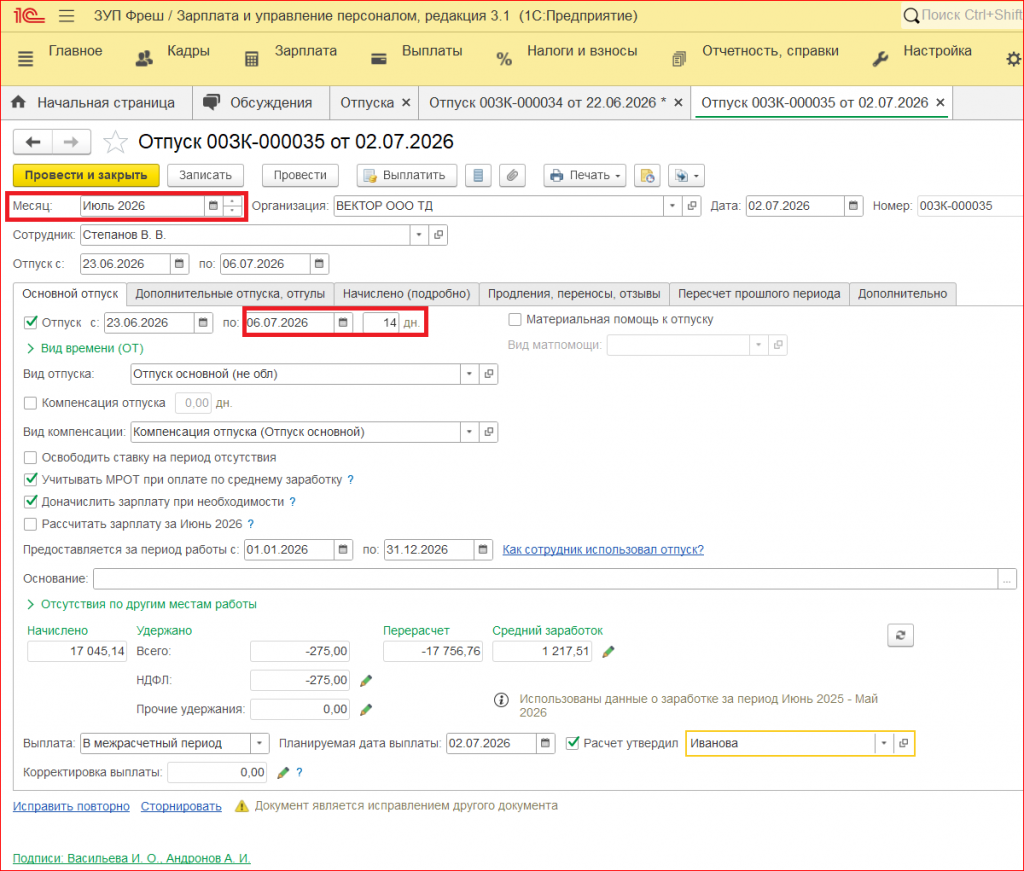Open the settings gear at top right
Screen dimensions: 1024x871
(1013, 59)
